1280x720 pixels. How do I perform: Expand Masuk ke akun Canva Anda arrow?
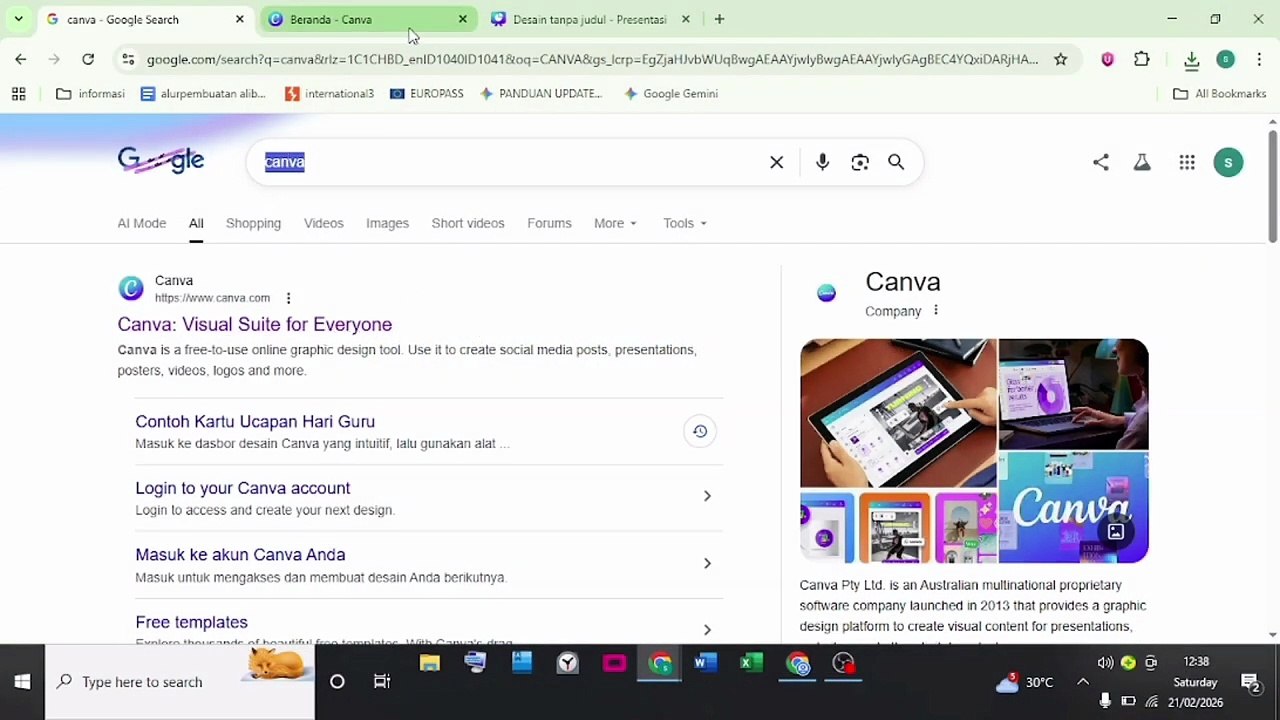pyautogui.click(x=707, y=563)
